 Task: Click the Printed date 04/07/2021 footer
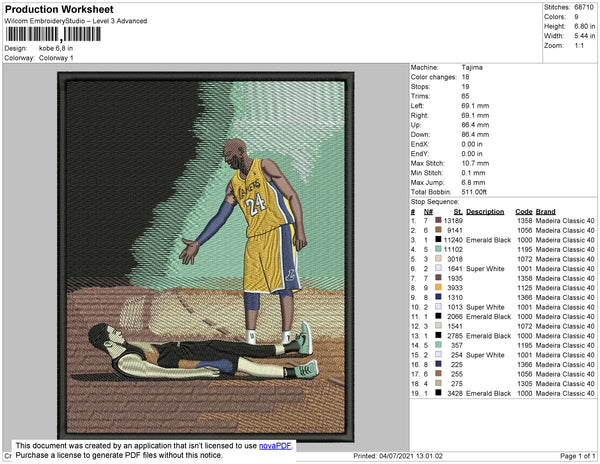pyautogui.click(x=398, y=456)
